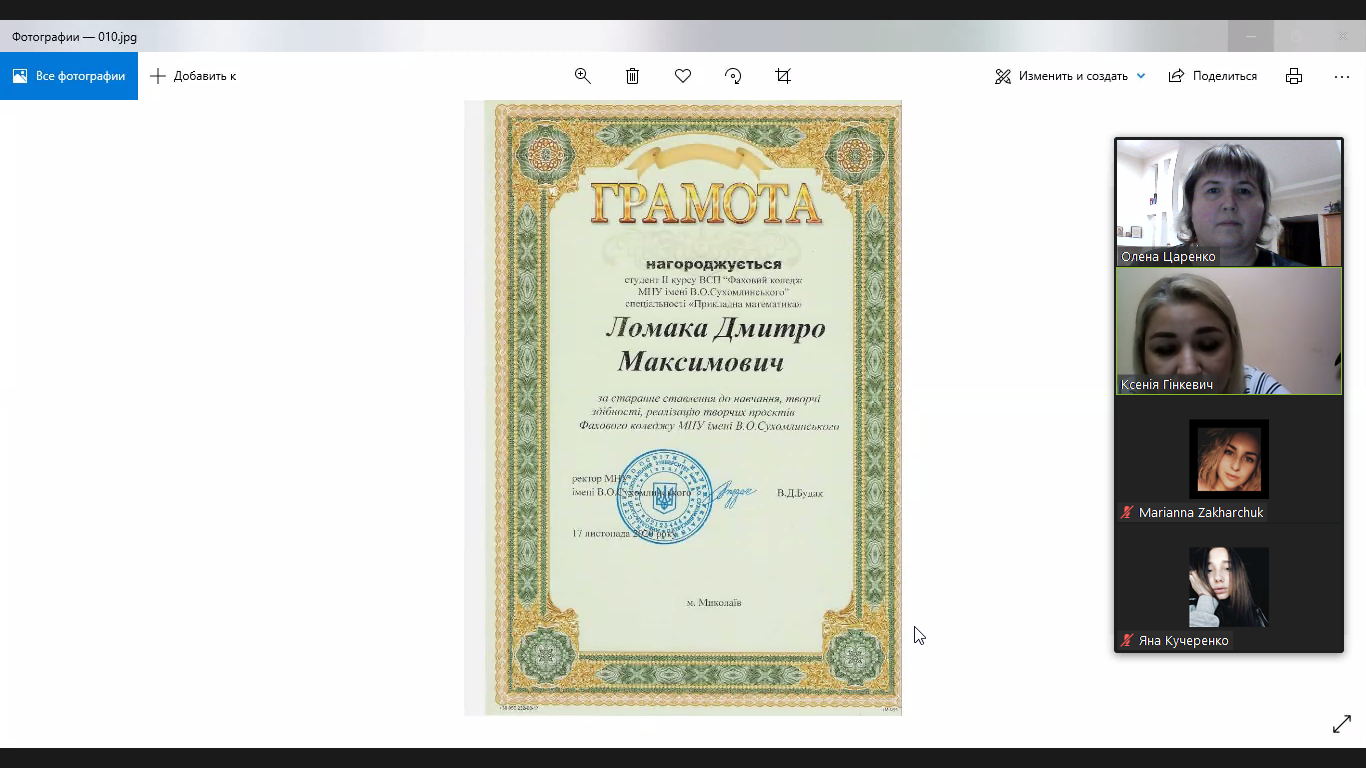Toggle the heart favorite icon
1366x768 pixels.
683,76
